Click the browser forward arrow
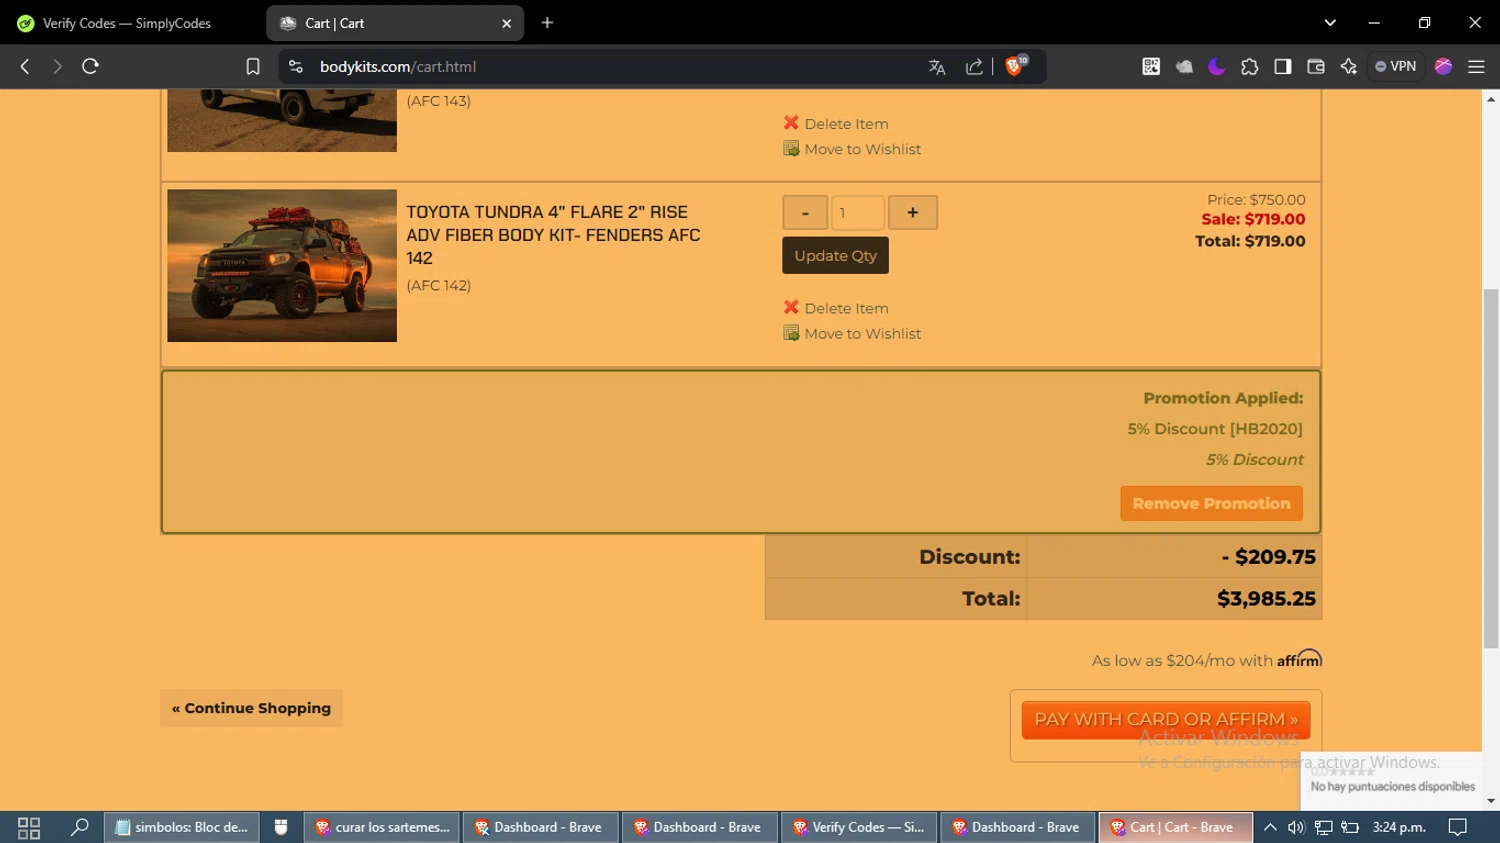 [x=57, y=66]
